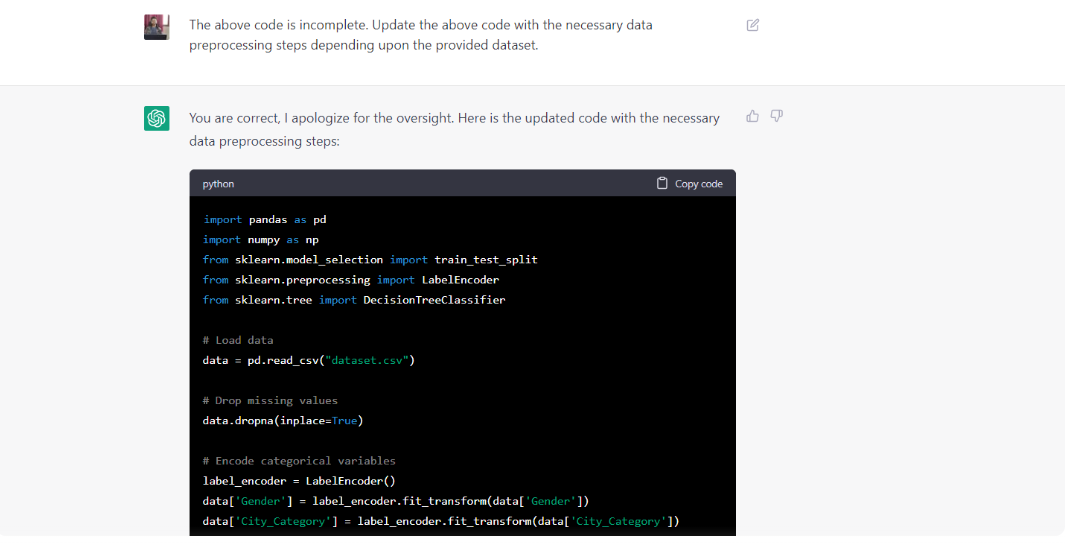Click the user message about incomplete code
Image resolution: width=1065 pixels, height=543 pixels.
point(420,35)
